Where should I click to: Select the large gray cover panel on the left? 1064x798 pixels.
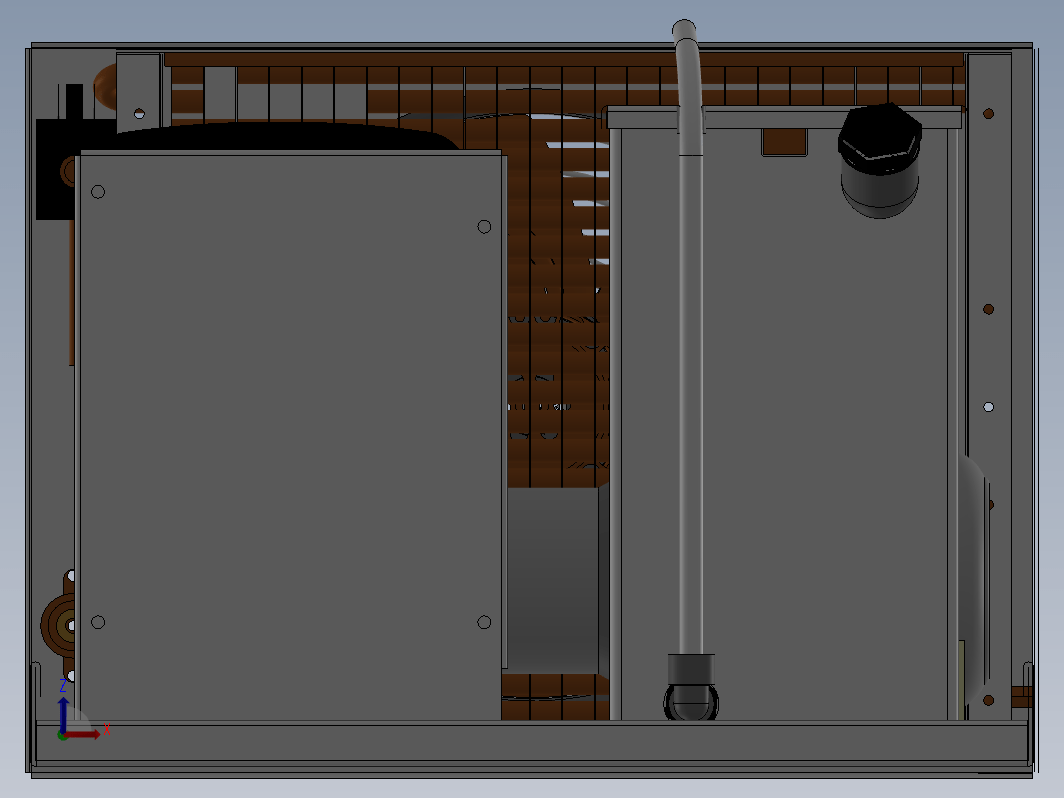[290, 436]
